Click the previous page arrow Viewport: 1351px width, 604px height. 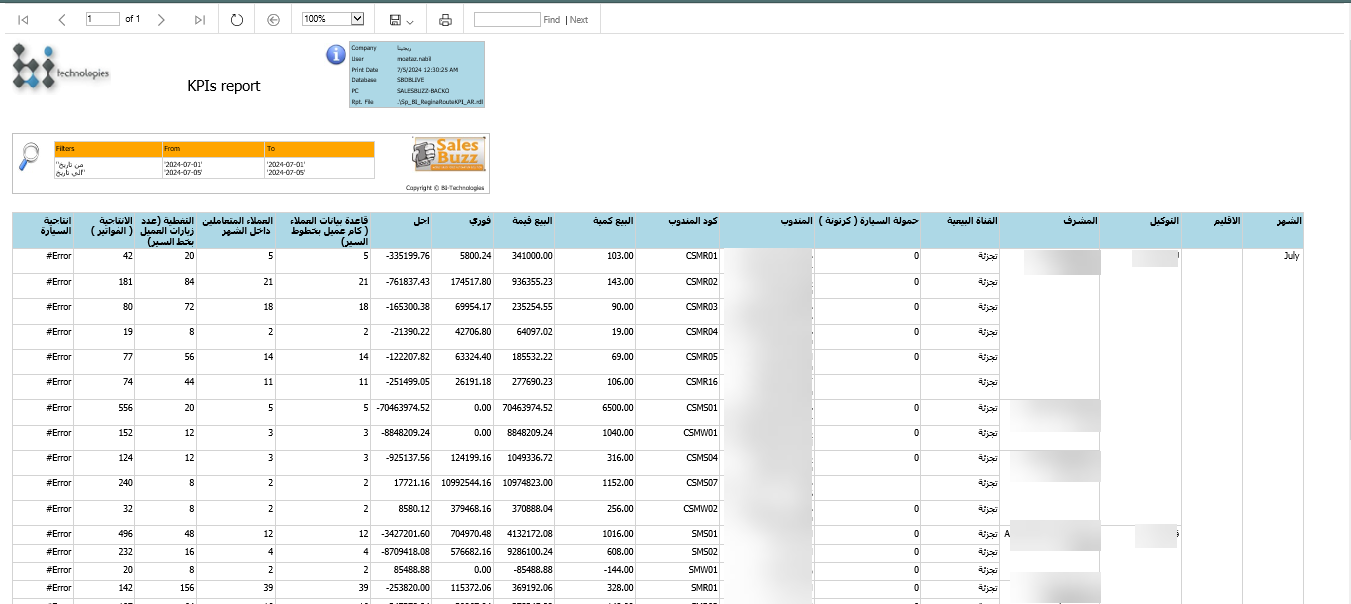pyautogui.click(x=62, y=20)
